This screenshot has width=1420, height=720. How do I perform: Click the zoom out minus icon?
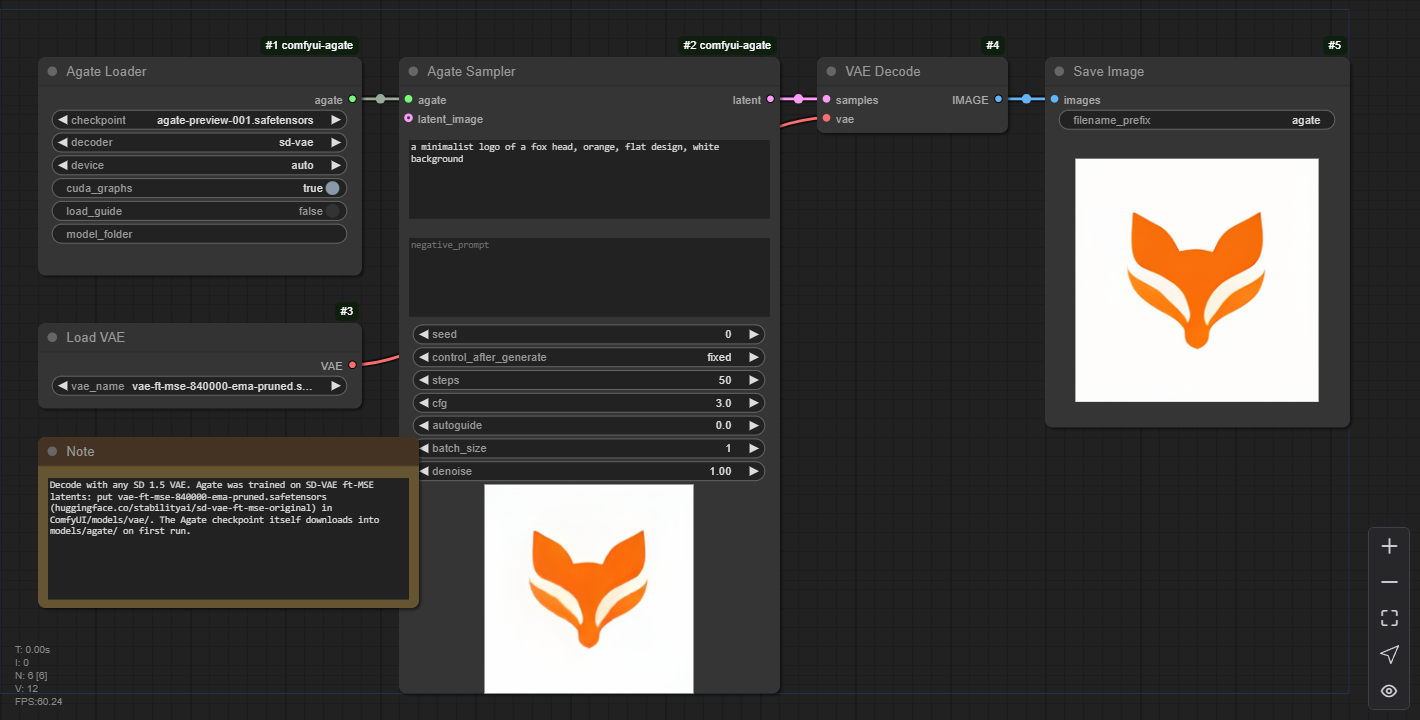pos(1389,582)
